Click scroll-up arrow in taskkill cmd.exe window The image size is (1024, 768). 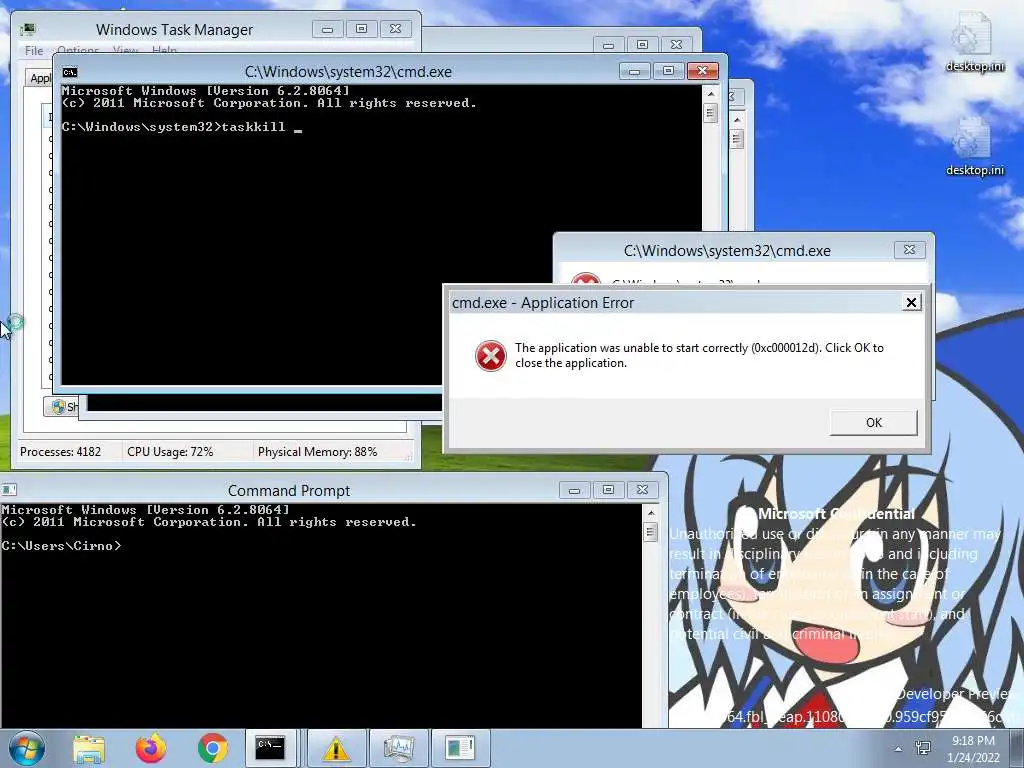(x=711, y=94)
